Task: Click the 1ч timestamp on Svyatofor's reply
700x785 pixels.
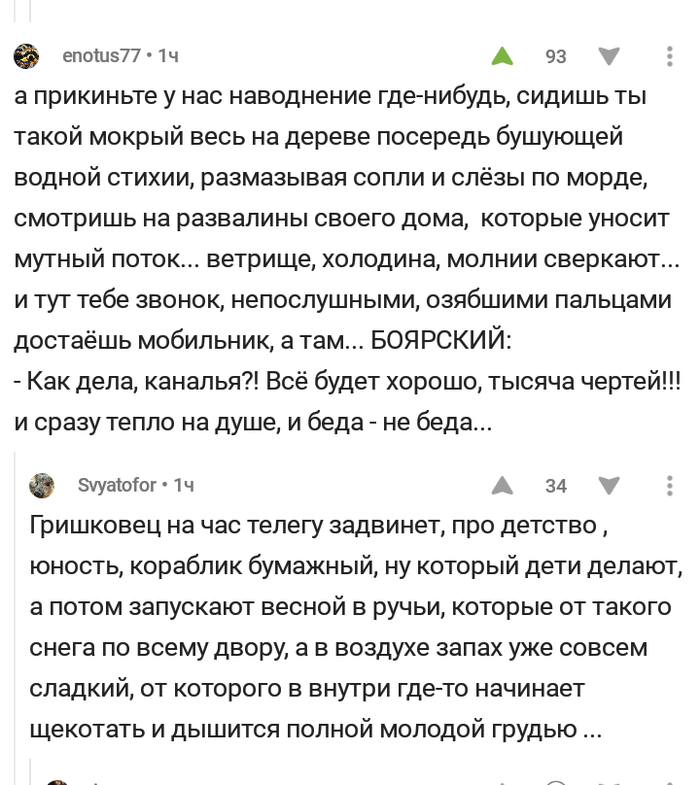Action: pyautogui.click(x=184, y=486)
